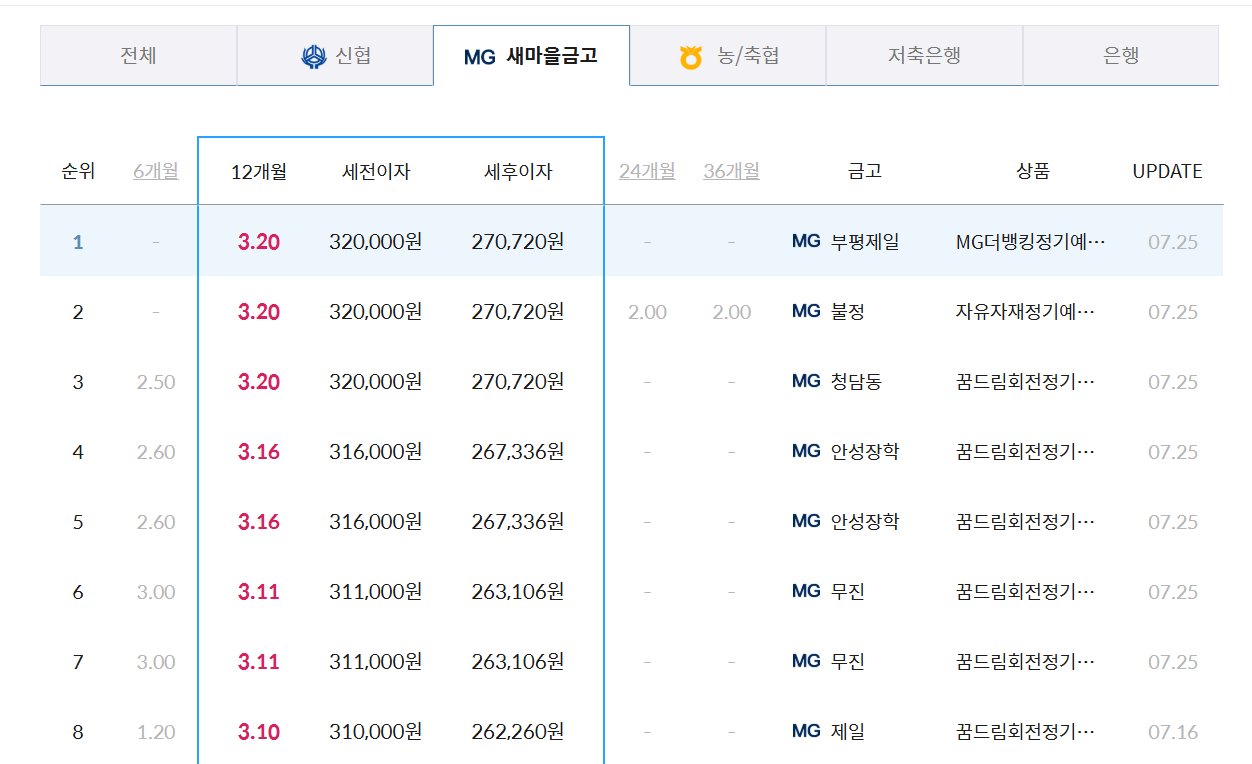
Task: Click 3.20 rate in 부평제일 row
Action: coord(259,242)
